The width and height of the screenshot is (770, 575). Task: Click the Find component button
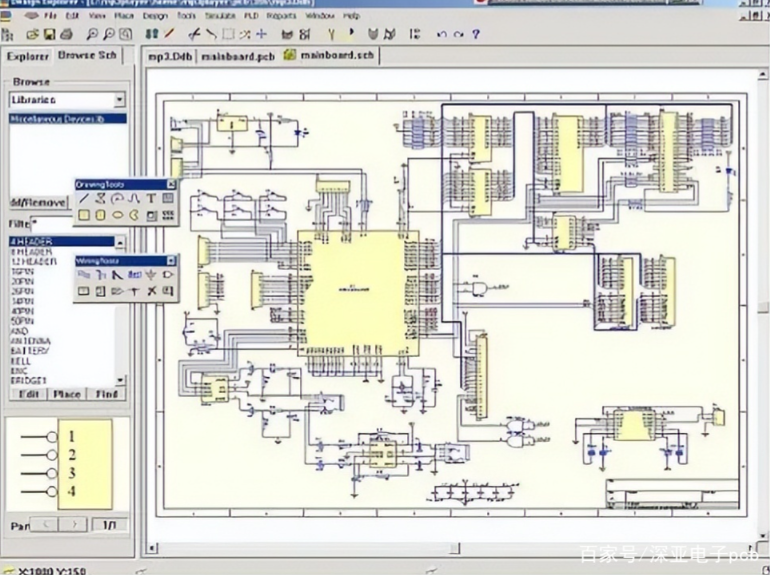[107, 394]
